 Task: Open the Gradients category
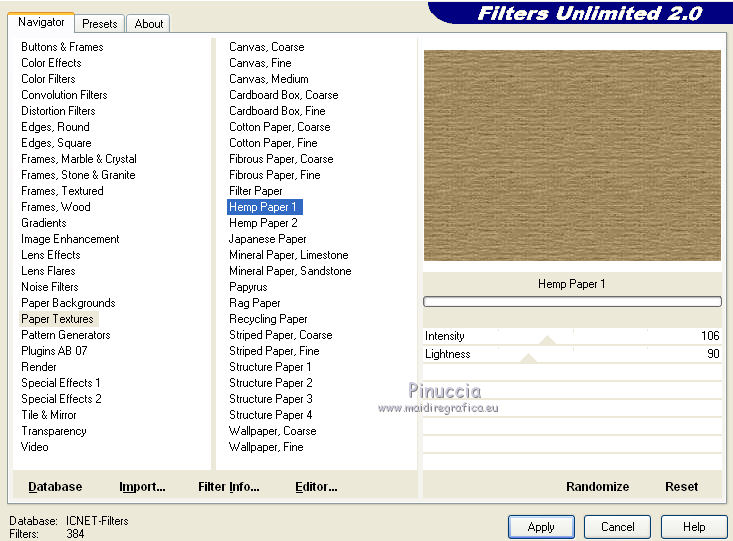43,223
